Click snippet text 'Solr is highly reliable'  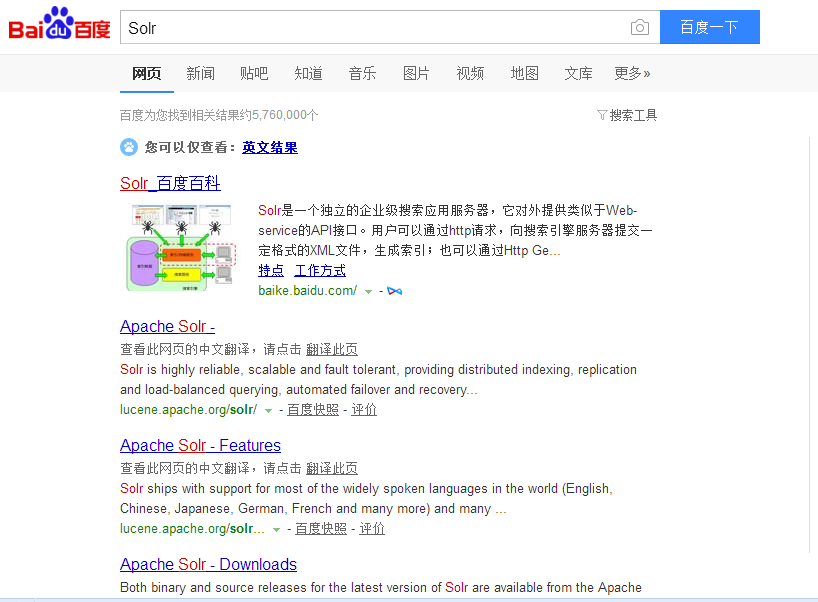pos(182,370)
